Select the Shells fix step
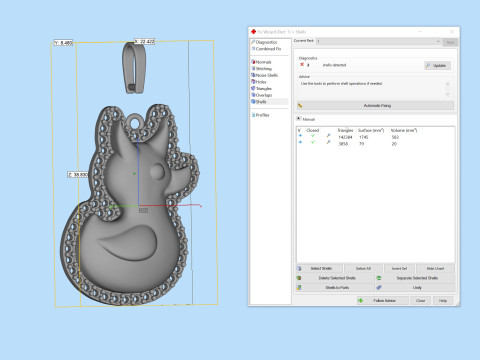Viewport: 480px width, 360px height. 261,102
